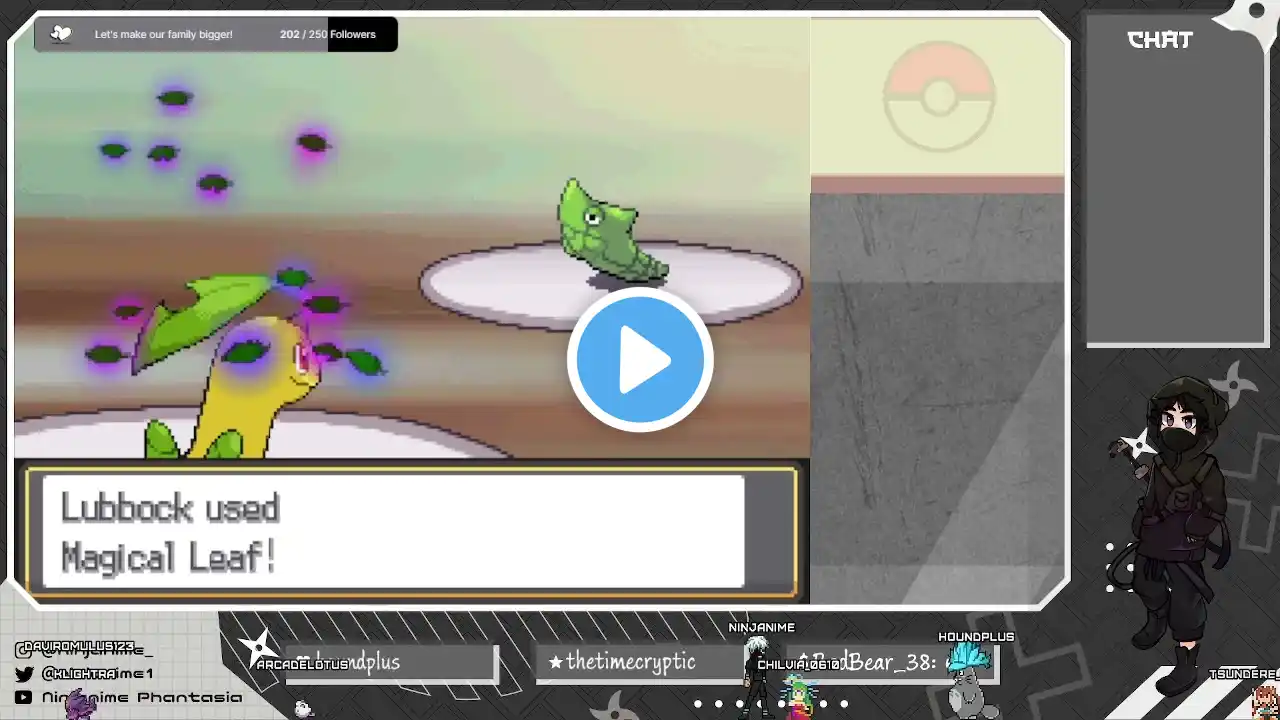This screenshot has width=1280, height=720.
Task: Click the YouTube icon beside Ninjanime Phantasia
Action: (x=24, y=697)
